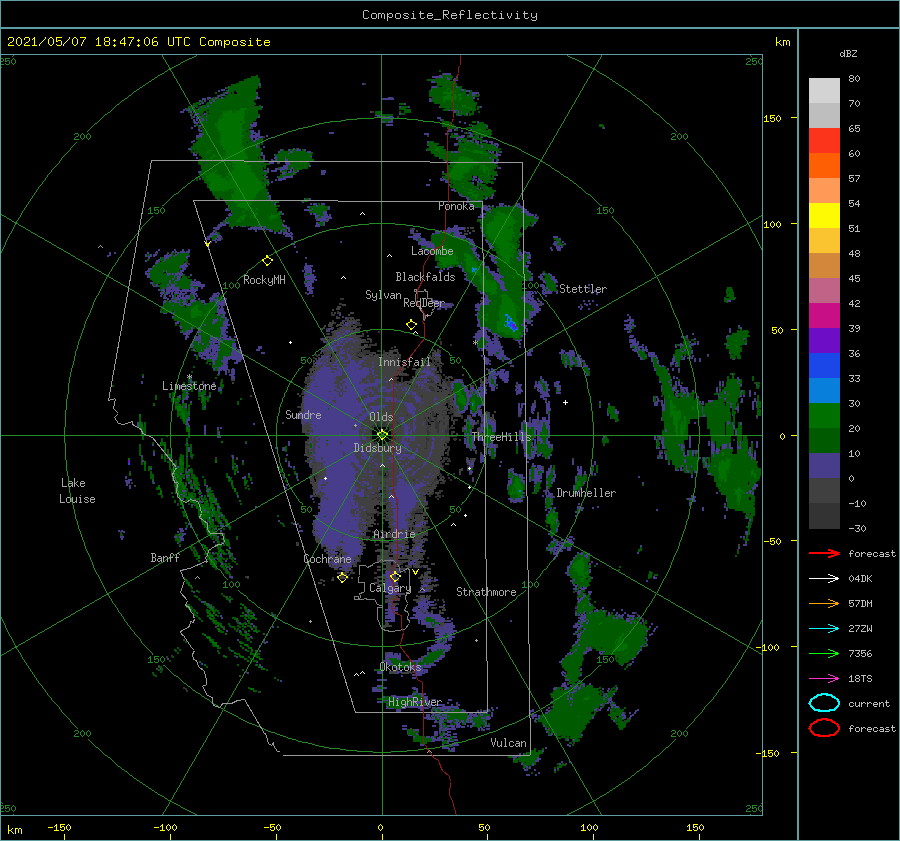
Task: Click the Airdrie city label
Action: tap(394, 534)
